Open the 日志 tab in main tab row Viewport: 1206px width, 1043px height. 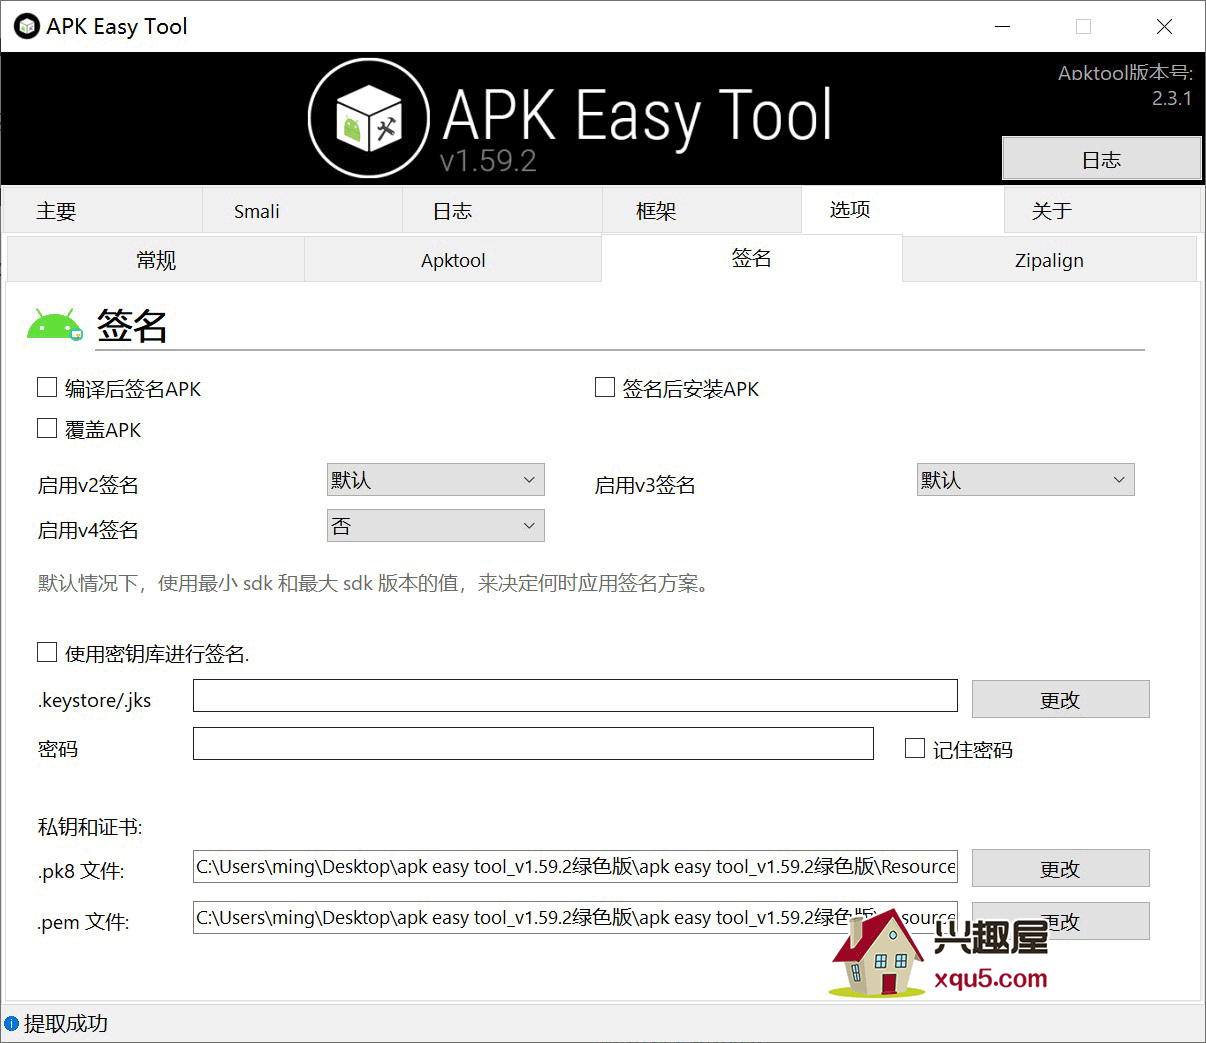[x=502, y=211]
